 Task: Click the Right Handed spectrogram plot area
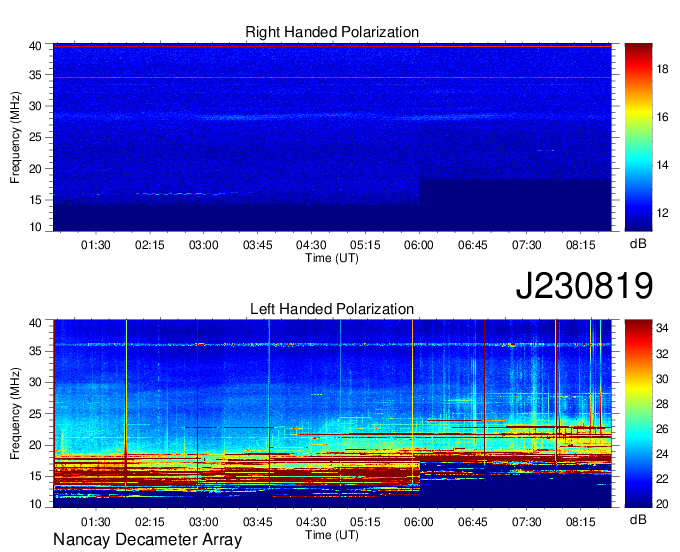332,137
